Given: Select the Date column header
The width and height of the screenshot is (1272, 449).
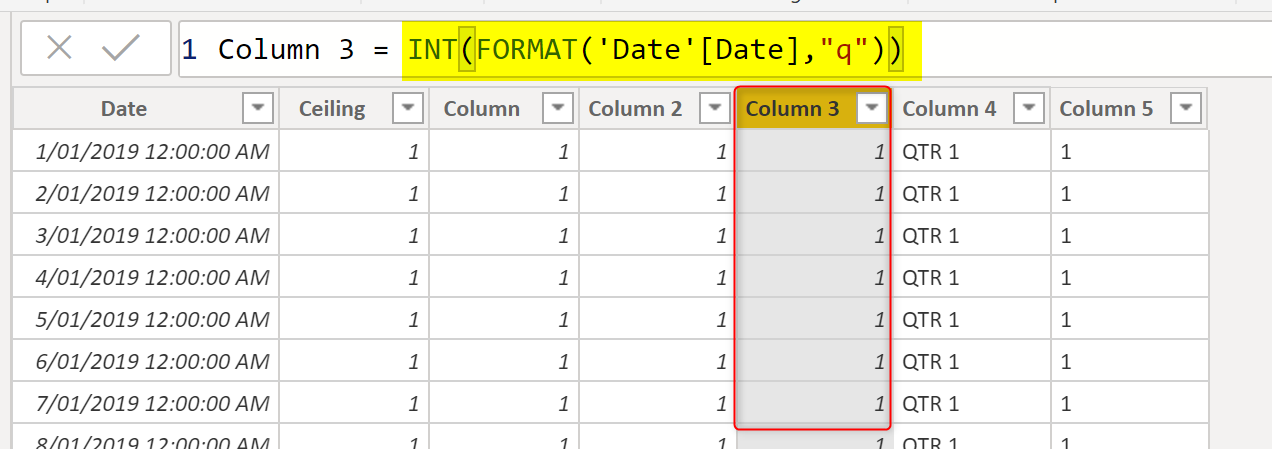Looking at the screenshot, I should 124,109.
